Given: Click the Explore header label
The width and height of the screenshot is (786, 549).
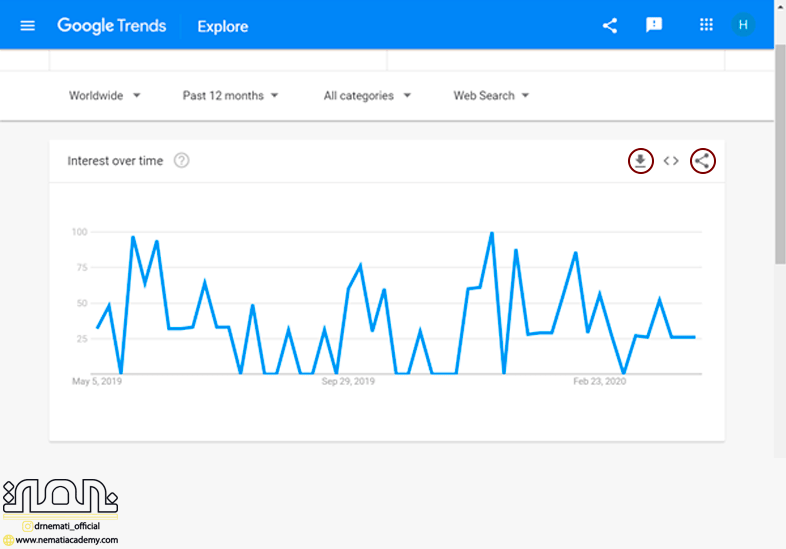Looking at the screenshot, I should click(x=222, y=26).
